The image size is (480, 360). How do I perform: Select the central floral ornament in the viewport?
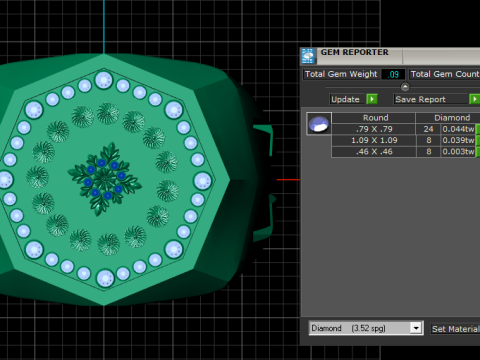click(104, 179)
